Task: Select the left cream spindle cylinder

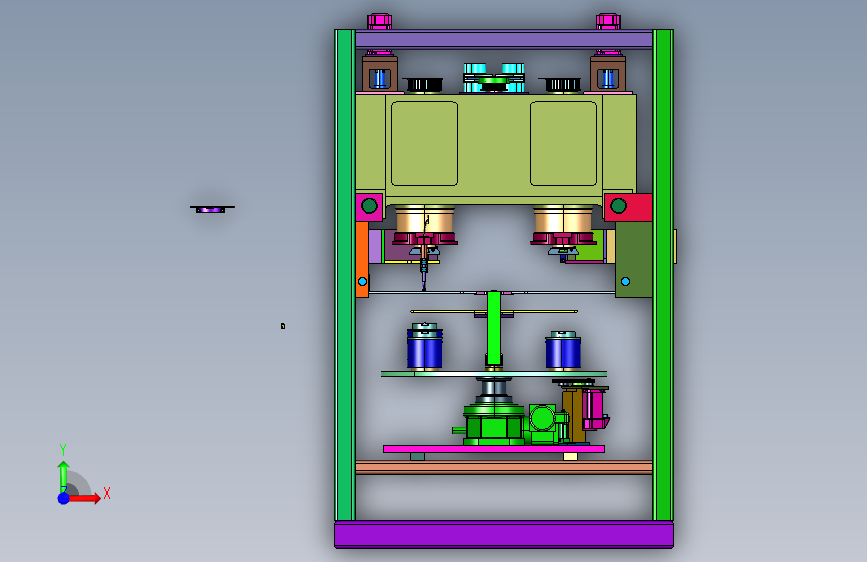Action: pos(425,220)
